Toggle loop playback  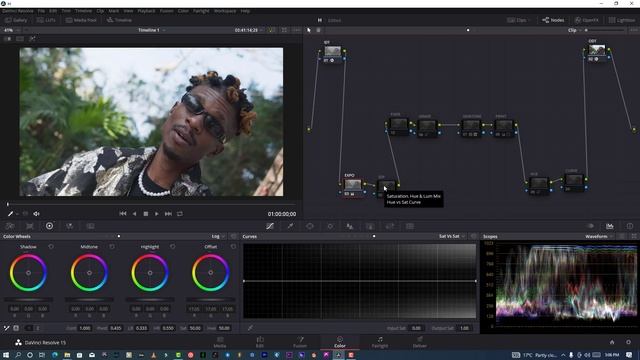tap(180, 213)
